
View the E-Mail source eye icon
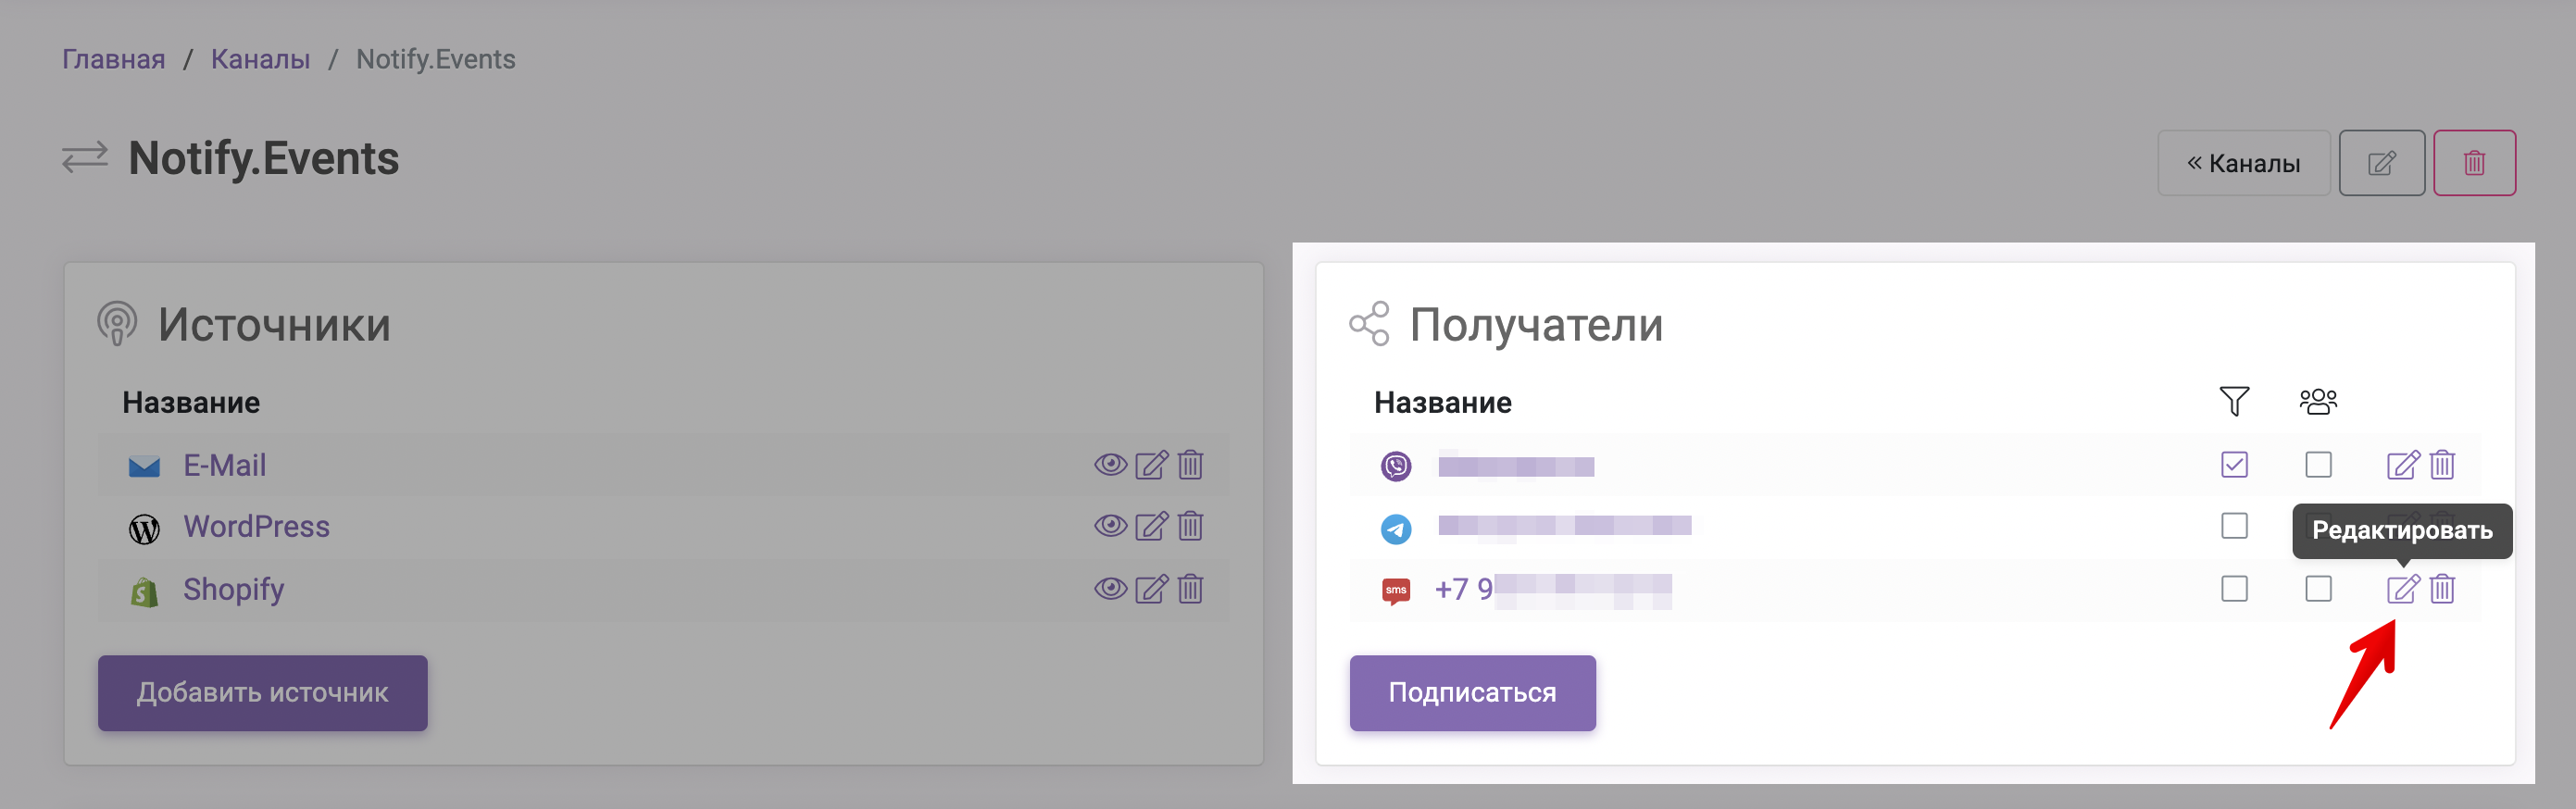[1110, 465]
